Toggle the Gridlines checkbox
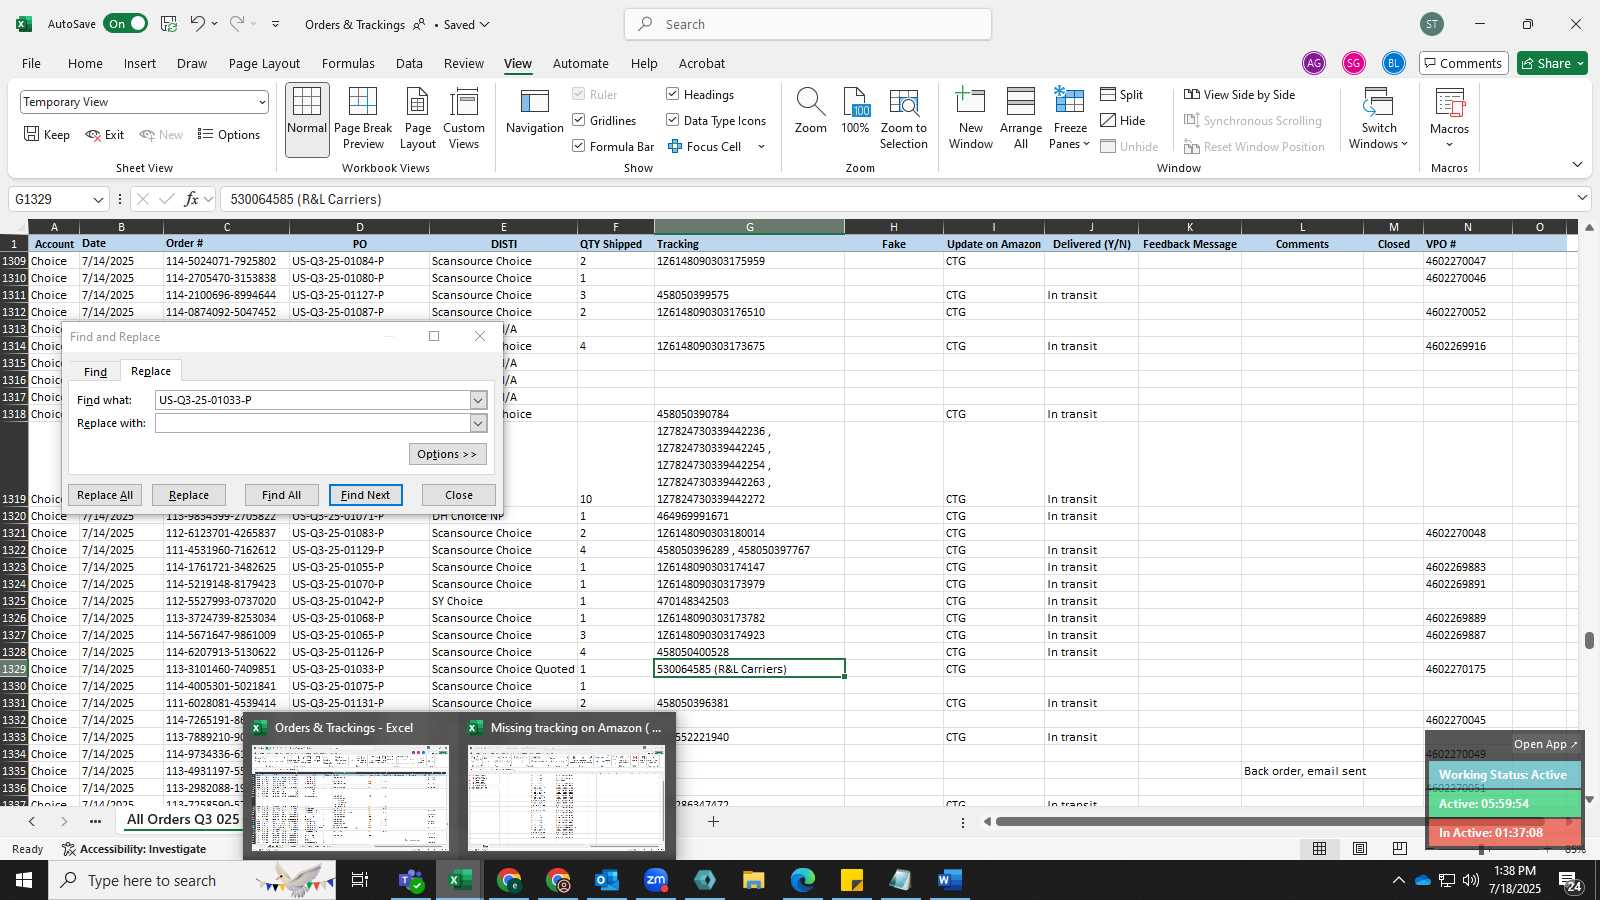The height and width of the screenshot is (900, 1600). click(579, 120)
